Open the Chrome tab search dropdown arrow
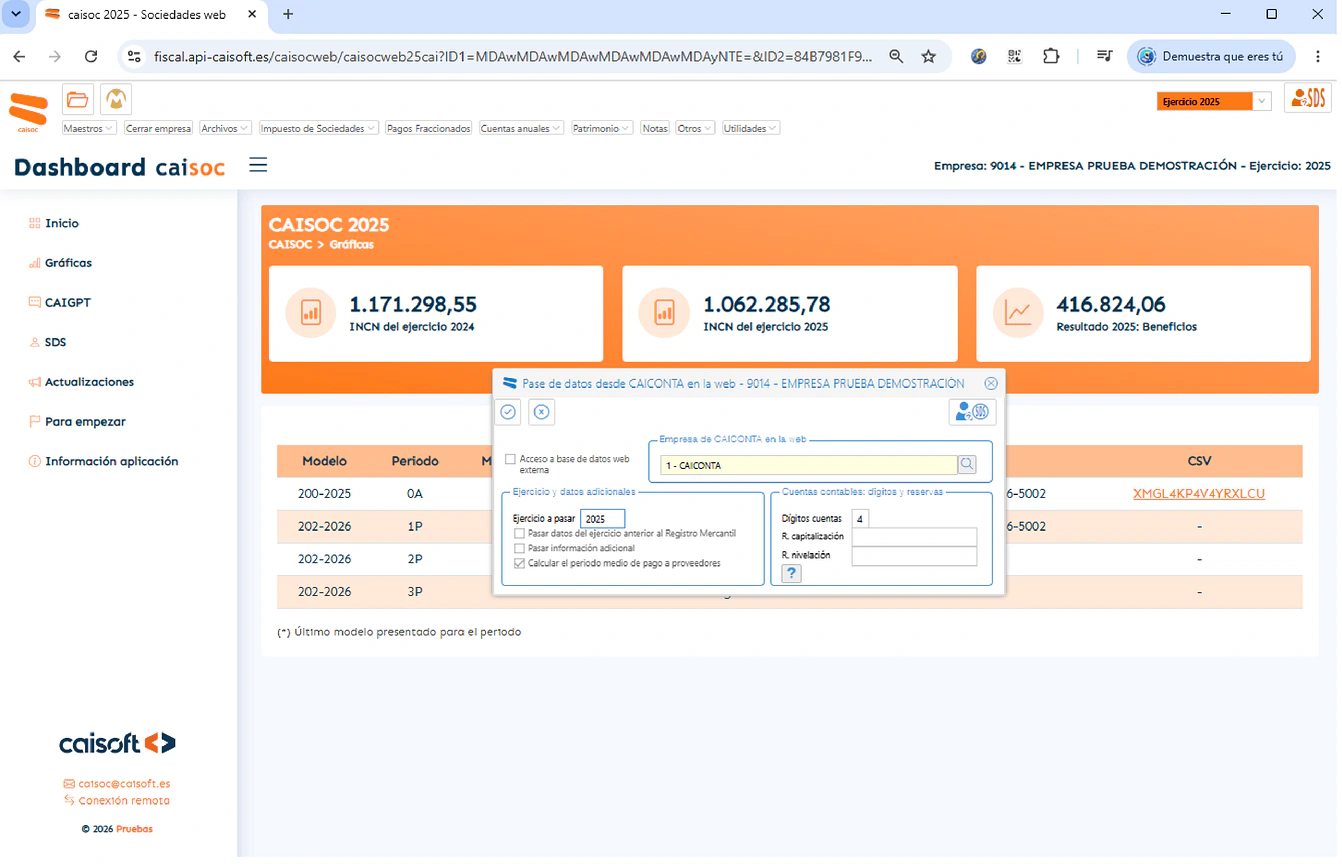The width and height of the screenshot is (1342, 864). 16,14
